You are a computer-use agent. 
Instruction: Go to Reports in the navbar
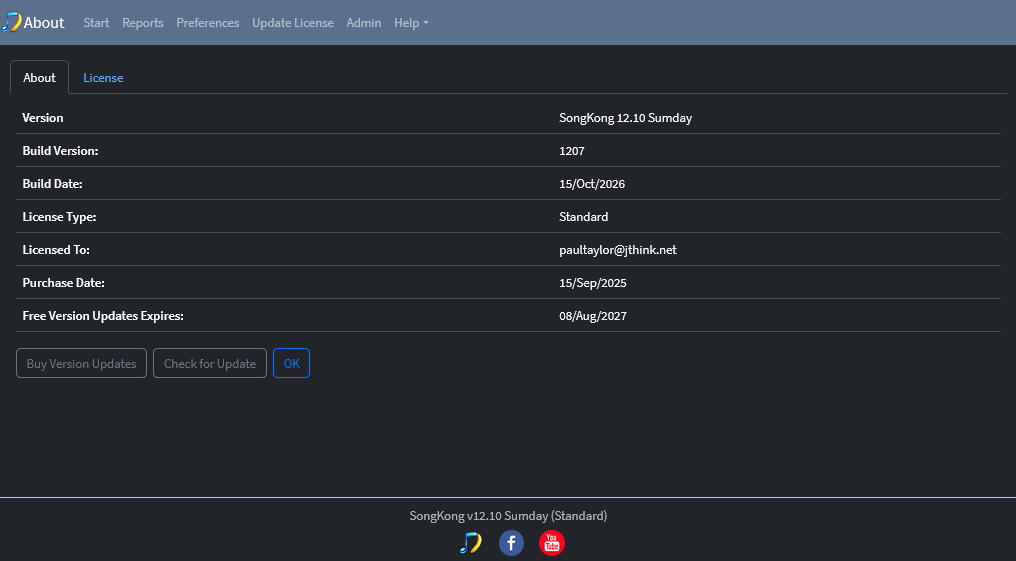point(143,23)
